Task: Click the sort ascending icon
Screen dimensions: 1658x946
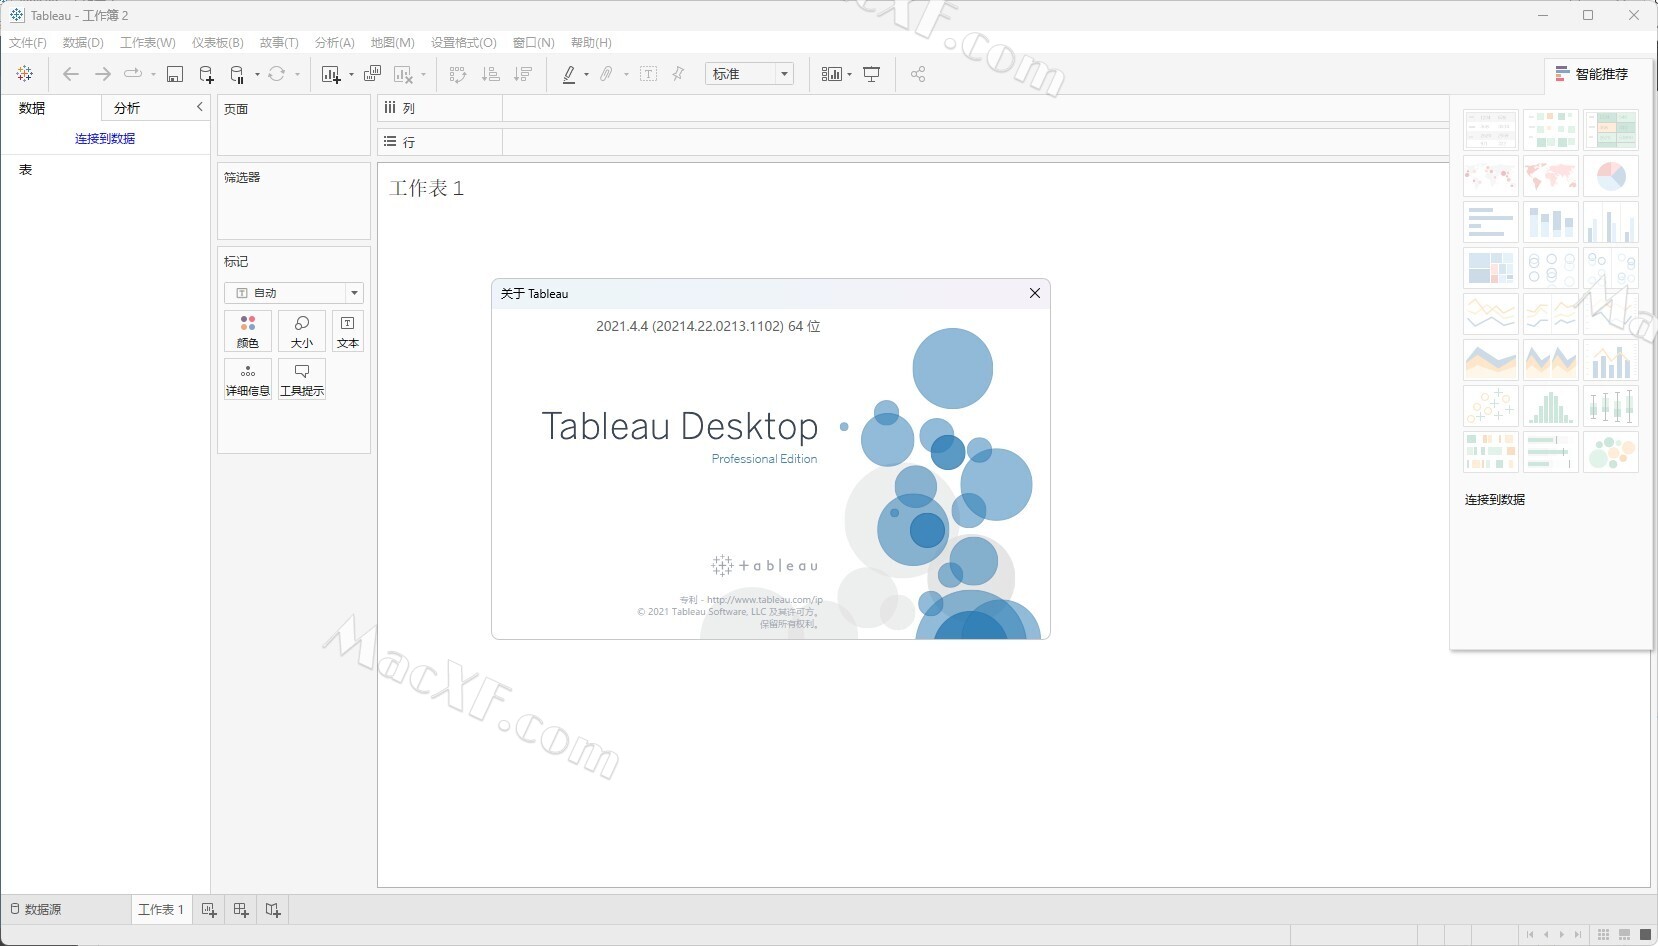Action: [490, 74]
